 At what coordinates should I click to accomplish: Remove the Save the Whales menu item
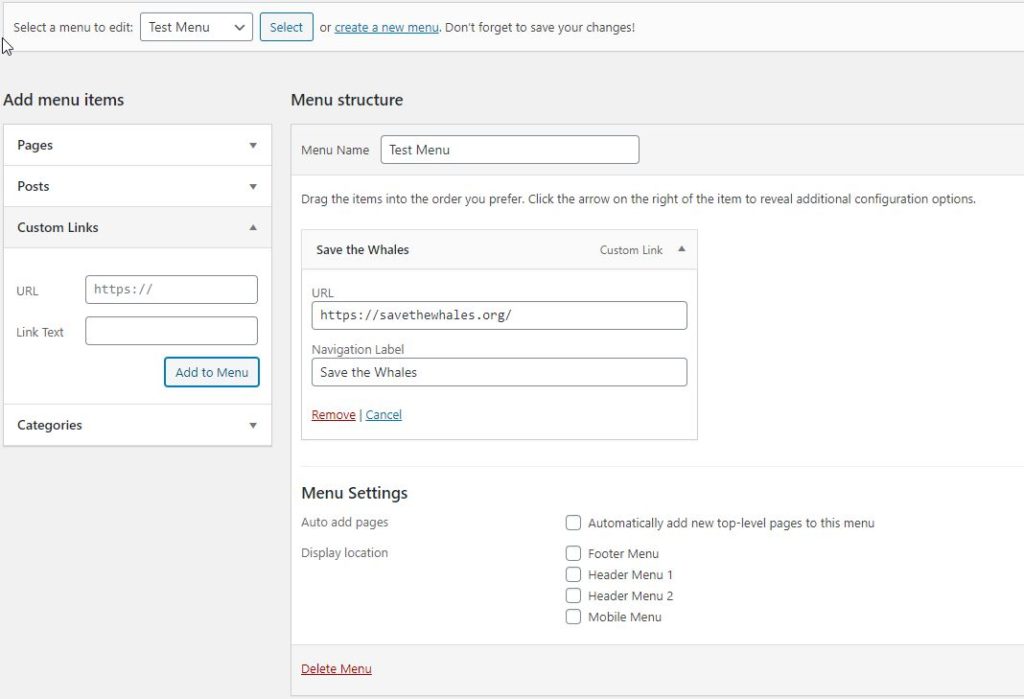click(x=333, y=414)
